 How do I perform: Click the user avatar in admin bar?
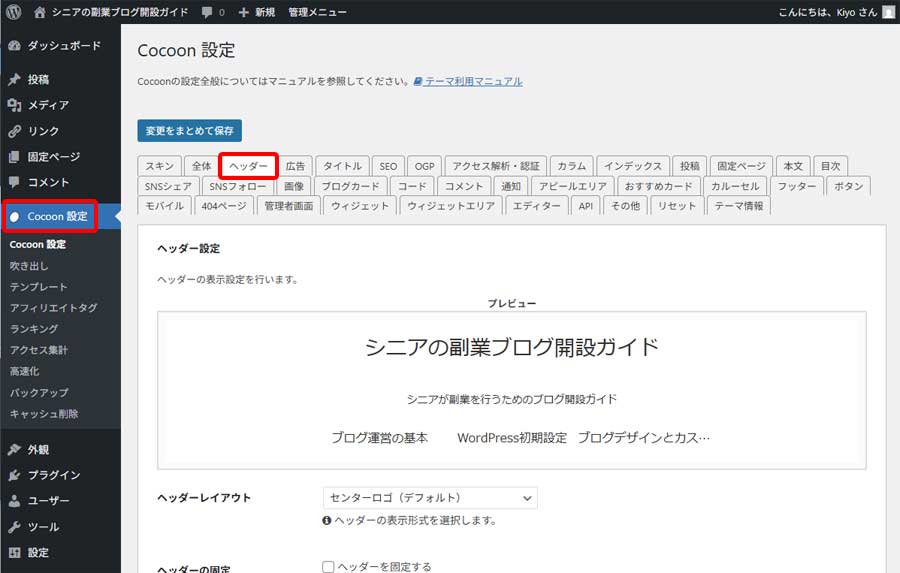pos(888,12)
